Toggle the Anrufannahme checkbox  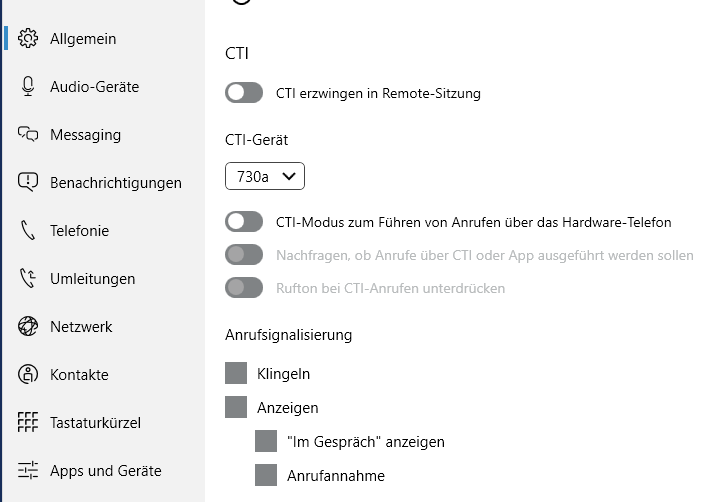click(266, 475)
